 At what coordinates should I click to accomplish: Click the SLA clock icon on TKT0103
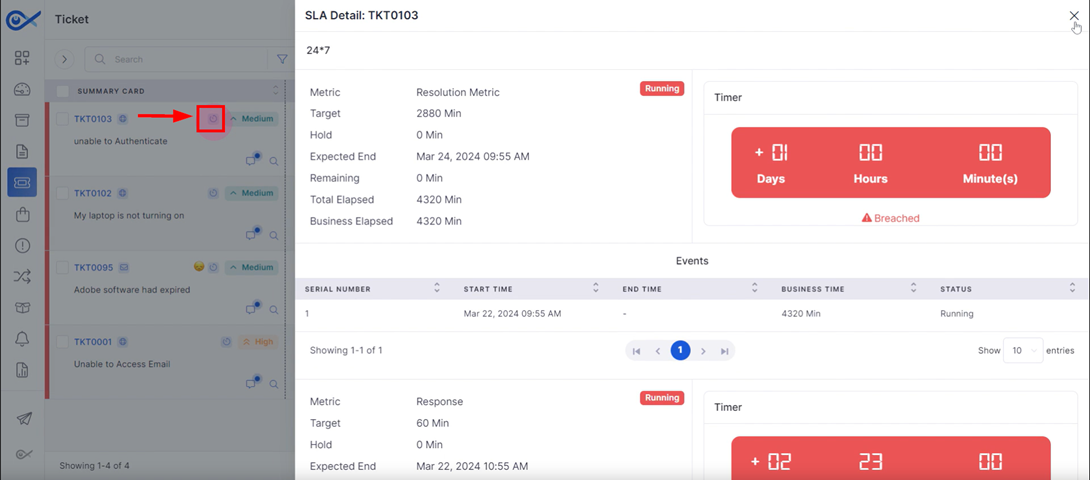(x=212, y=119)
